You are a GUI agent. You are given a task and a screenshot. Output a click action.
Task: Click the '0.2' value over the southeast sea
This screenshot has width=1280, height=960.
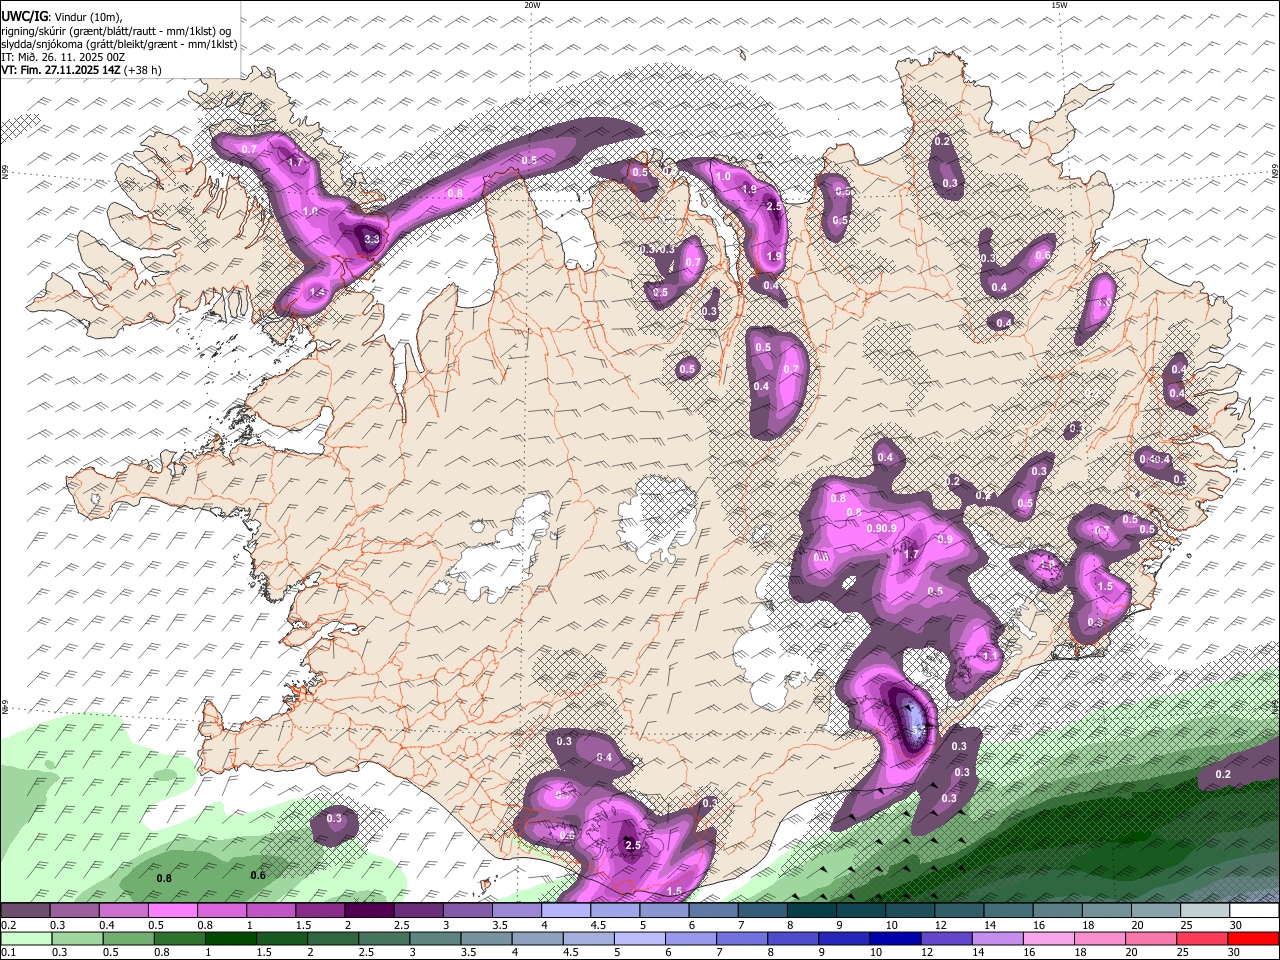click(1223, 774)
